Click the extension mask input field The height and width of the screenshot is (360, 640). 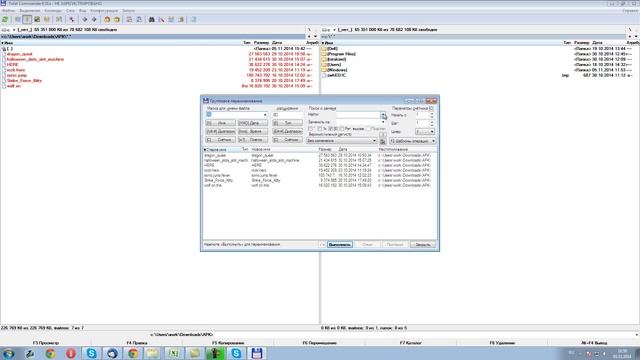point(288,115)
